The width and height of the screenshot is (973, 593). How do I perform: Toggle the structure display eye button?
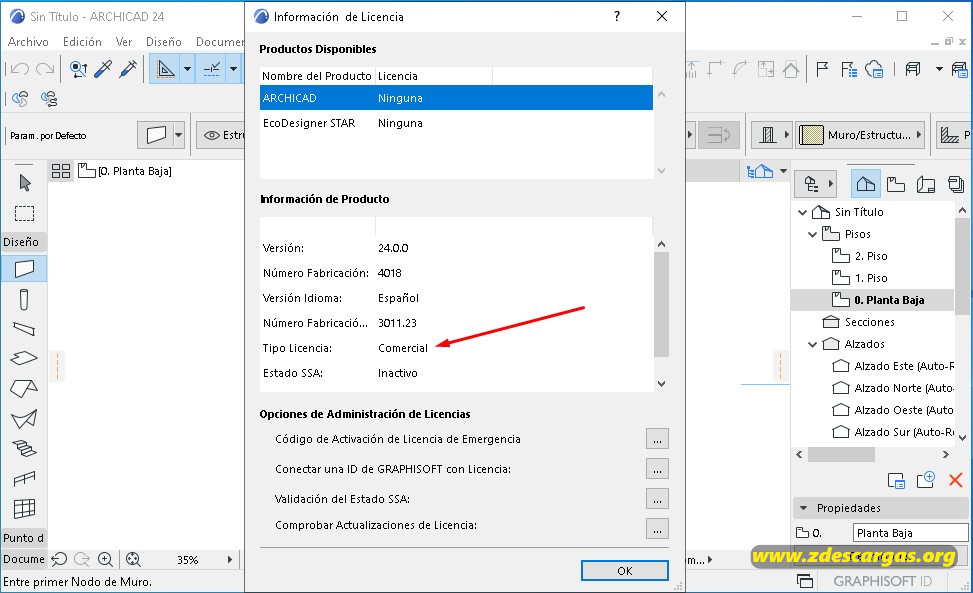(222, 135)
